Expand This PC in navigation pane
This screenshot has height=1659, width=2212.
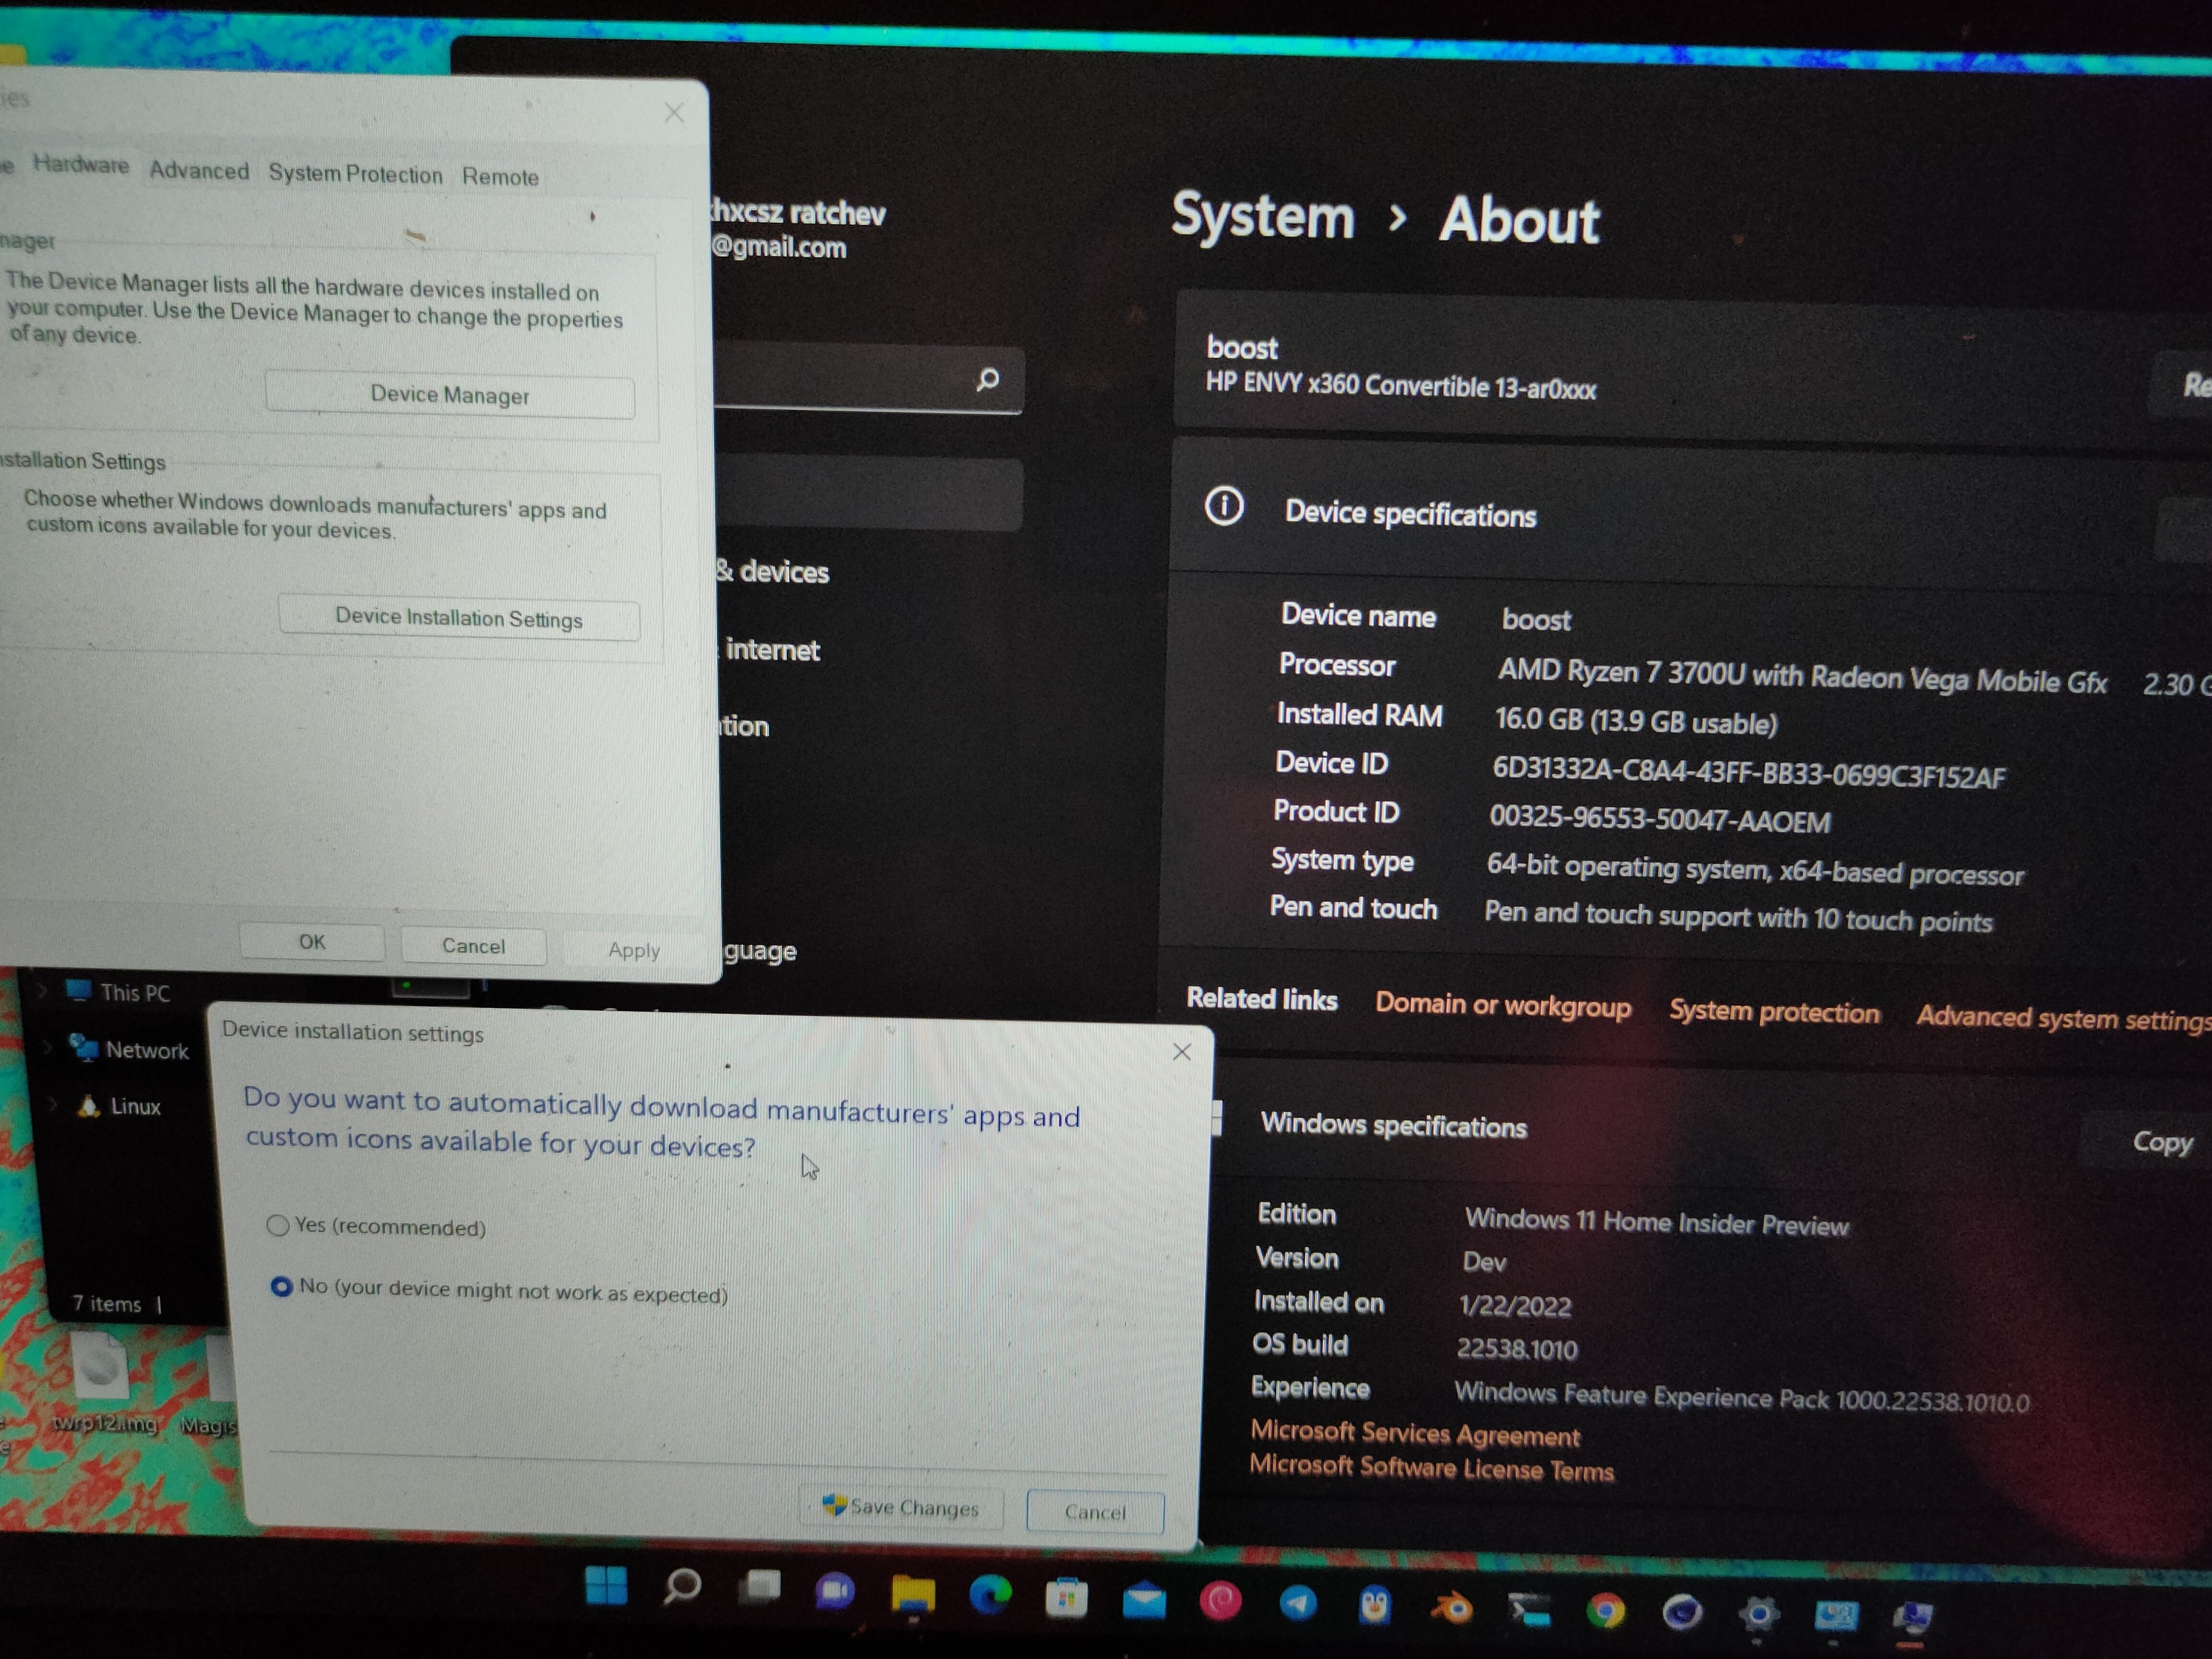[x=42, y=991]
